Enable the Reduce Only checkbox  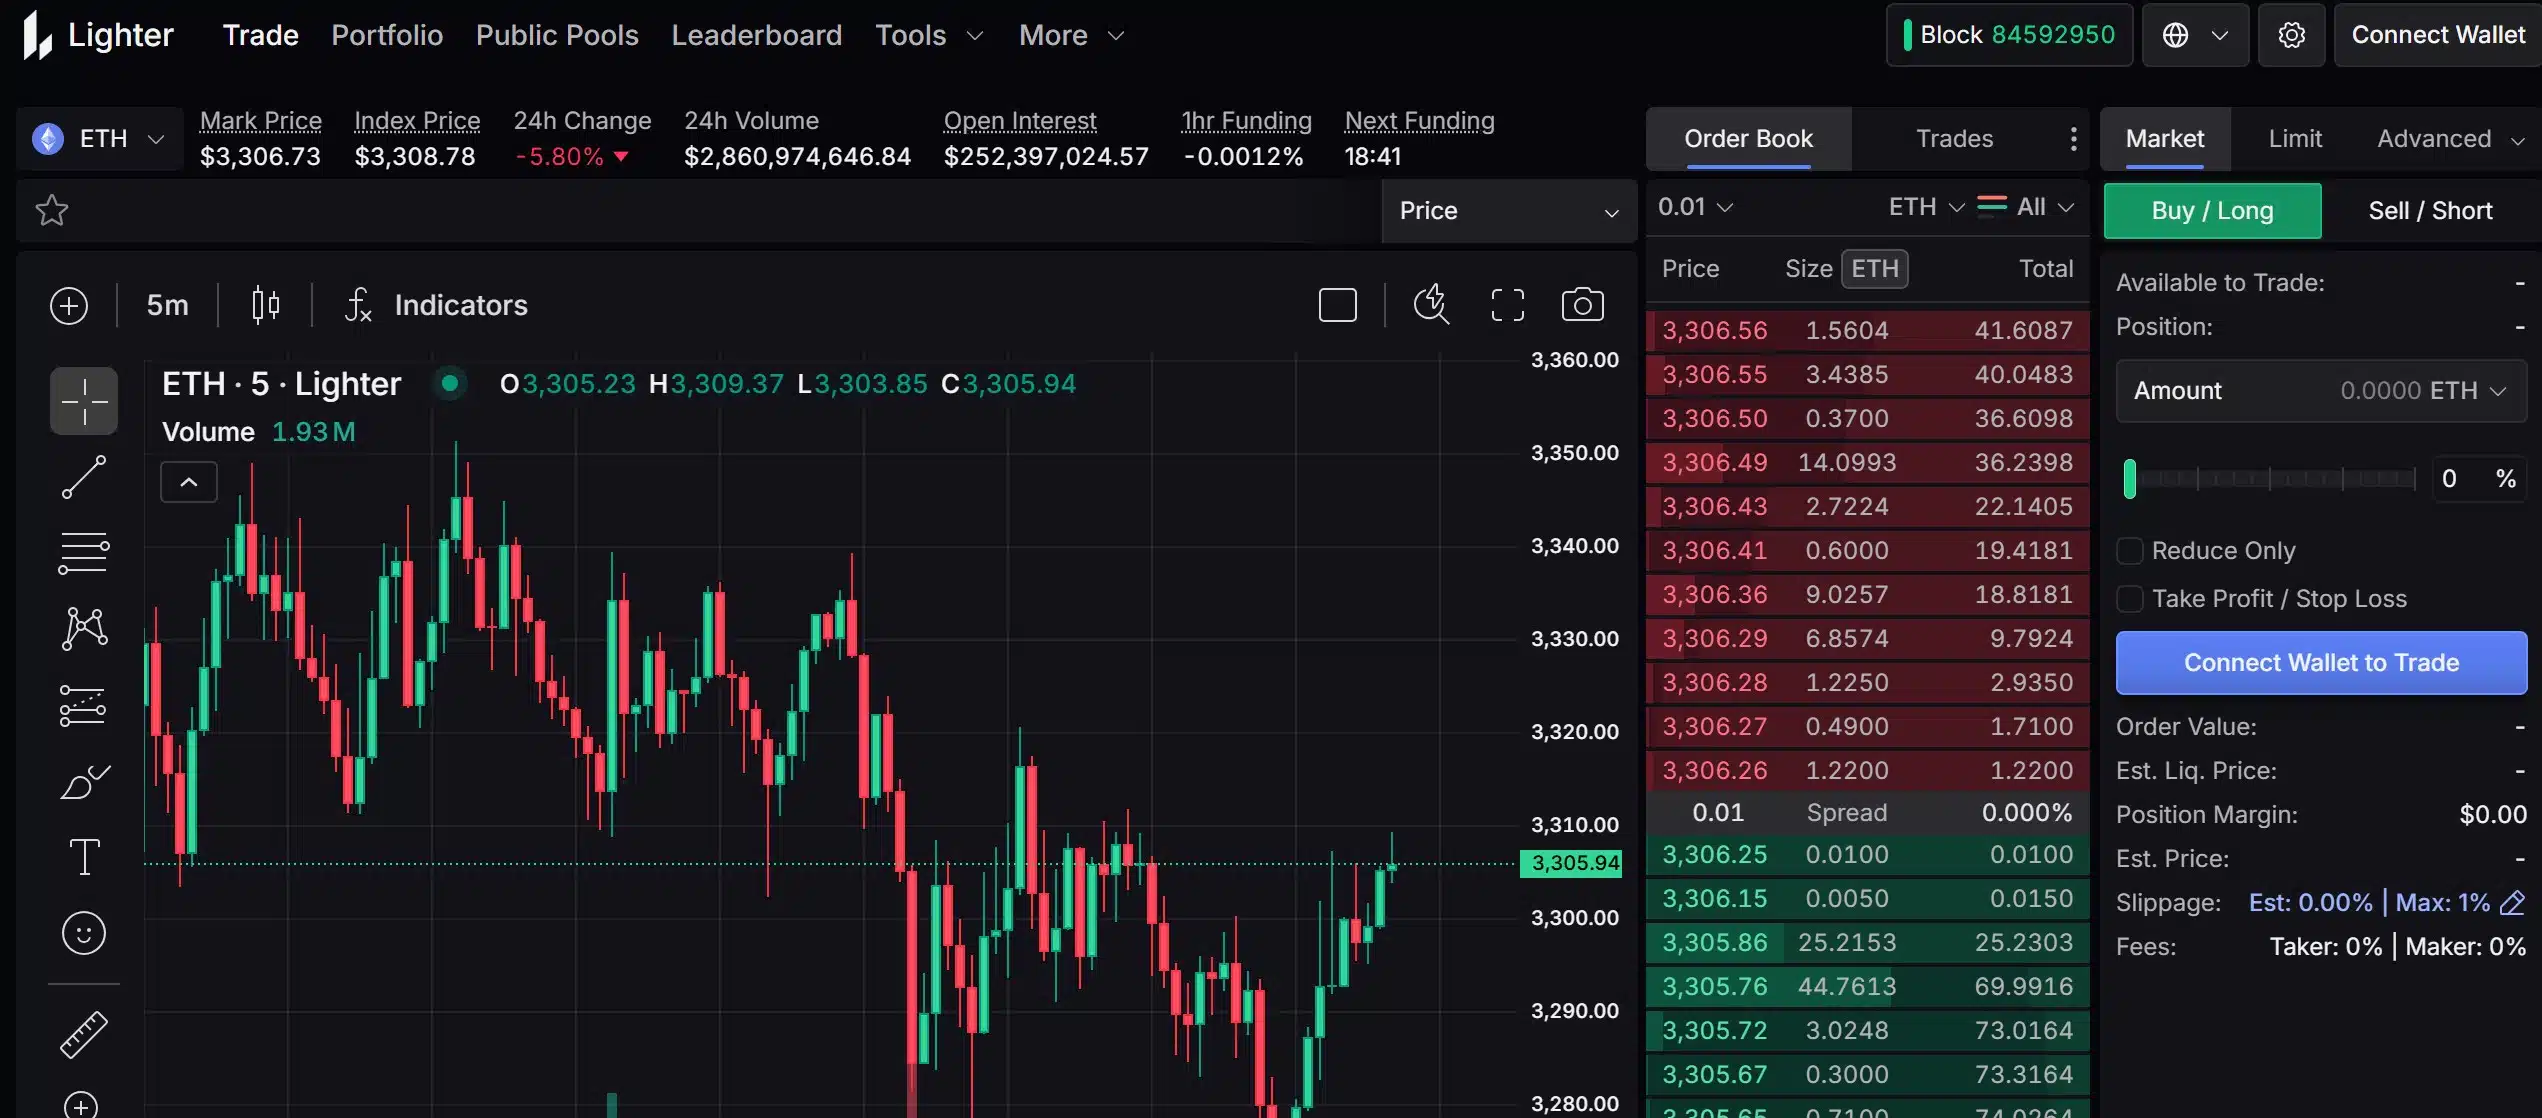coord(2130,551)
